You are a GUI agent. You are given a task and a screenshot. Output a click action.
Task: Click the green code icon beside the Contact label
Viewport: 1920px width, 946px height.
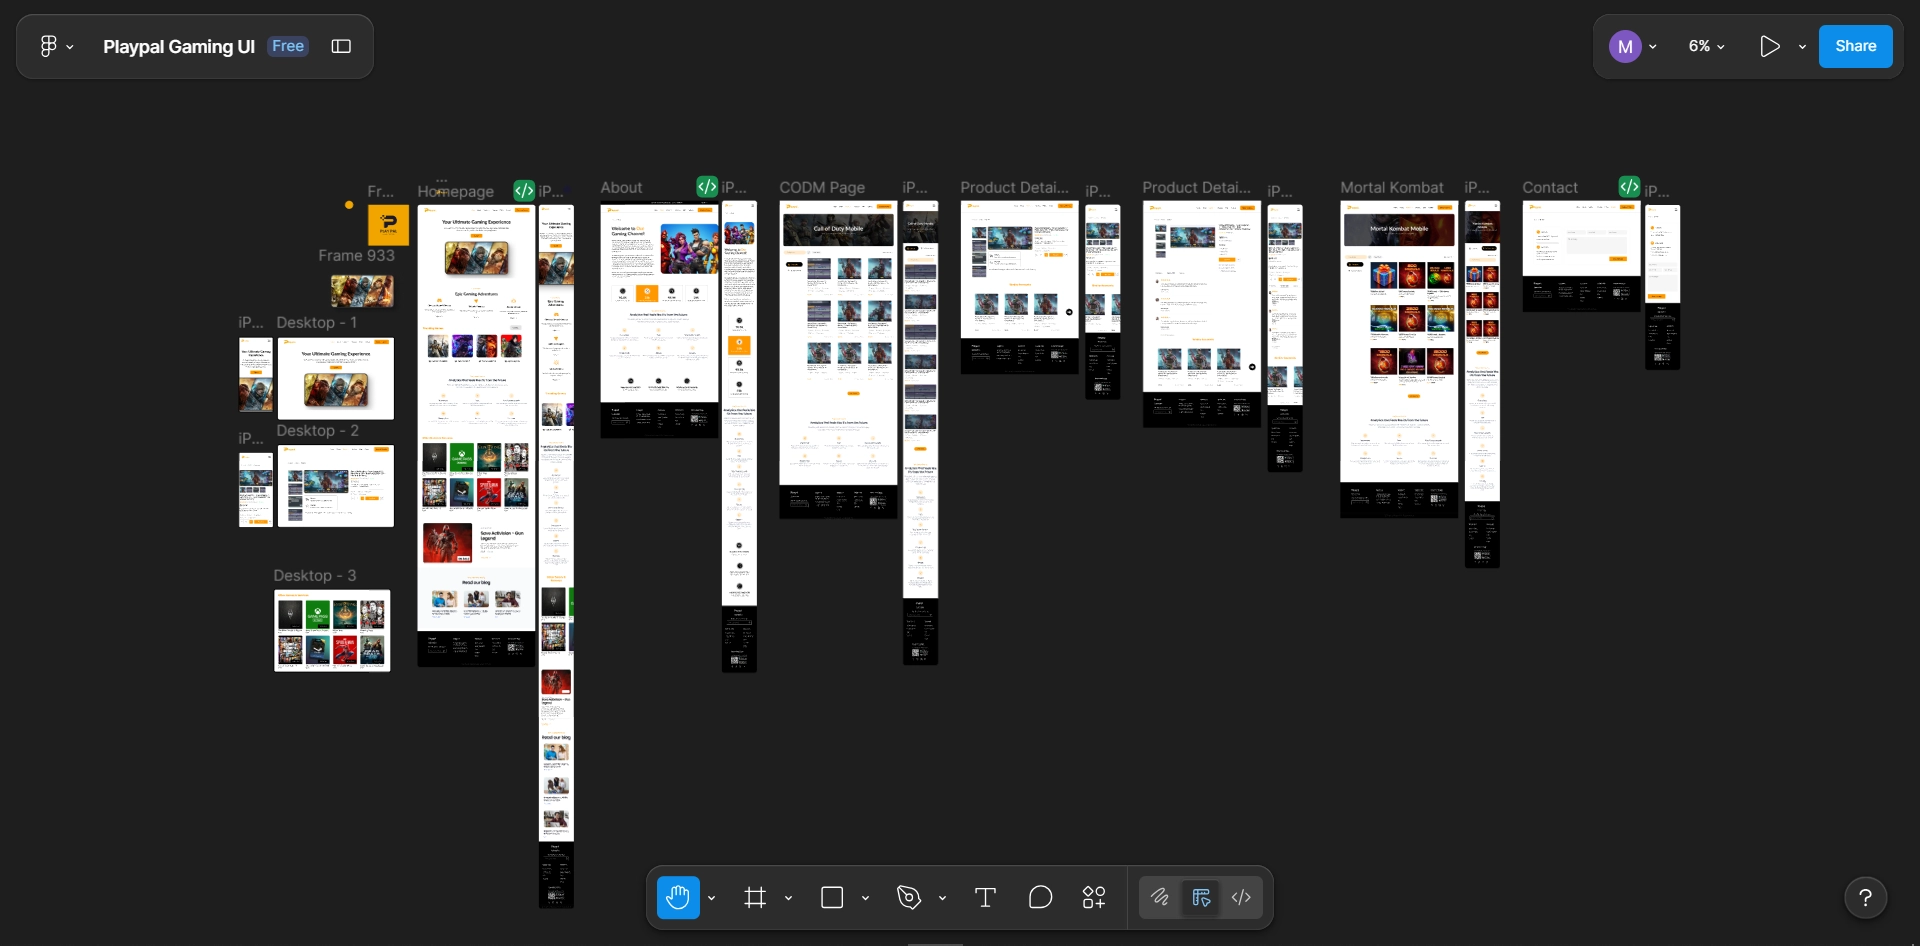pos(1629,186)
